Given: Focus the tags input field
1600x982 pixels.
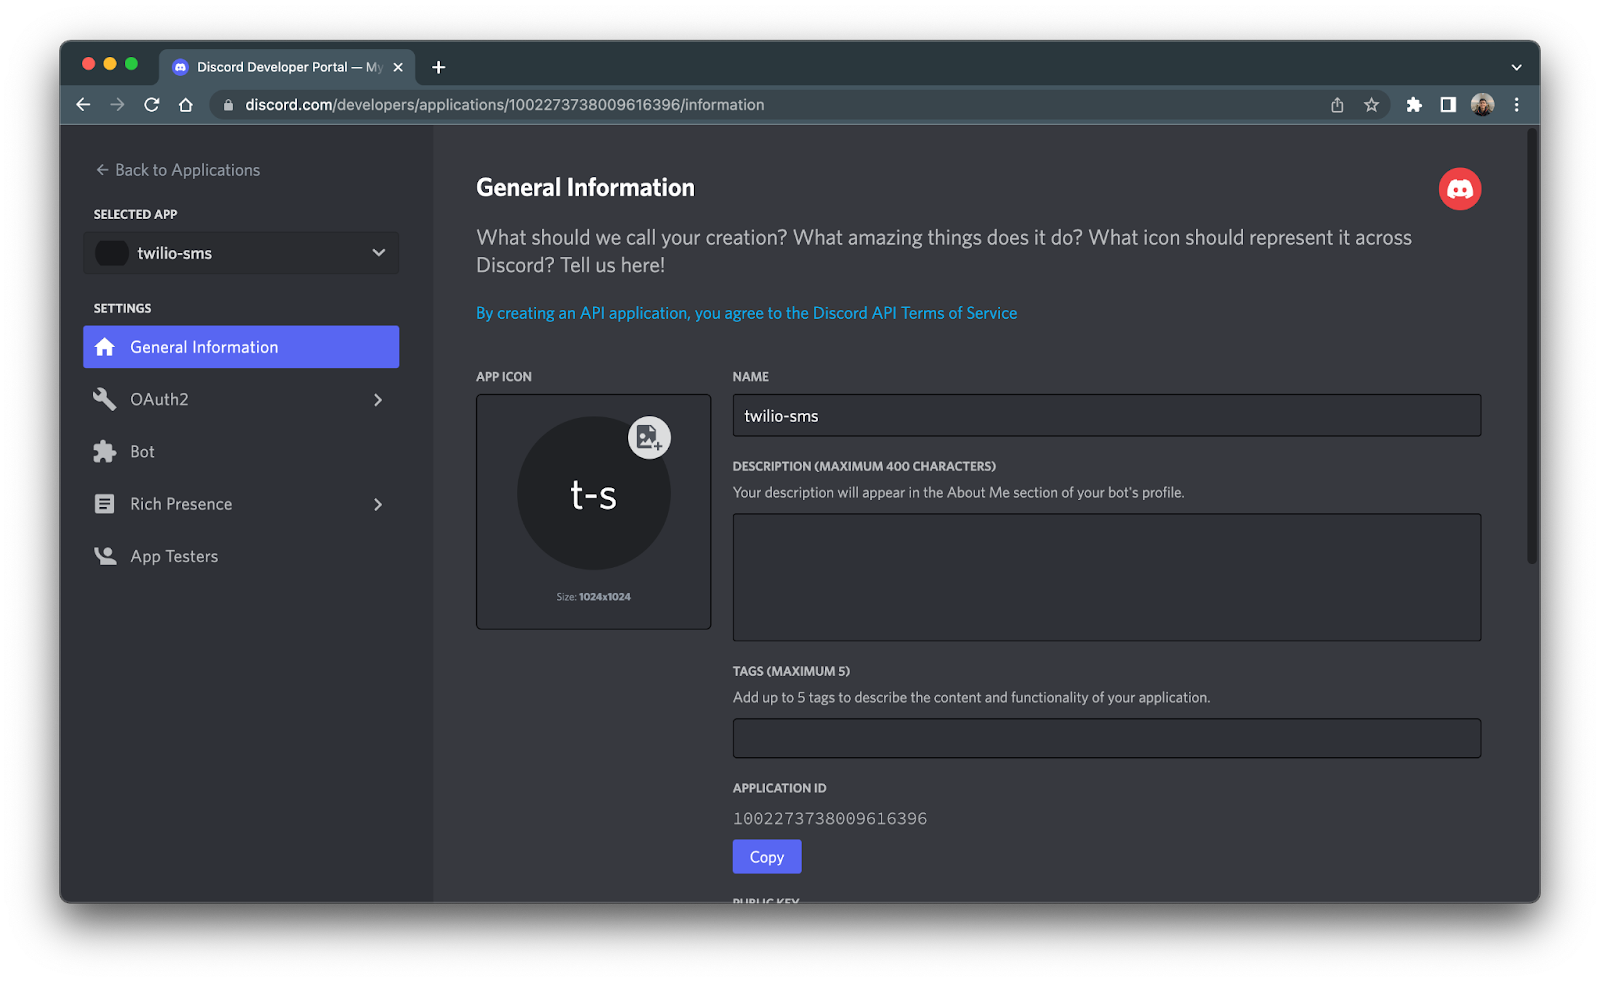Looking at the screenshot, I should [x=1107, y=738].
